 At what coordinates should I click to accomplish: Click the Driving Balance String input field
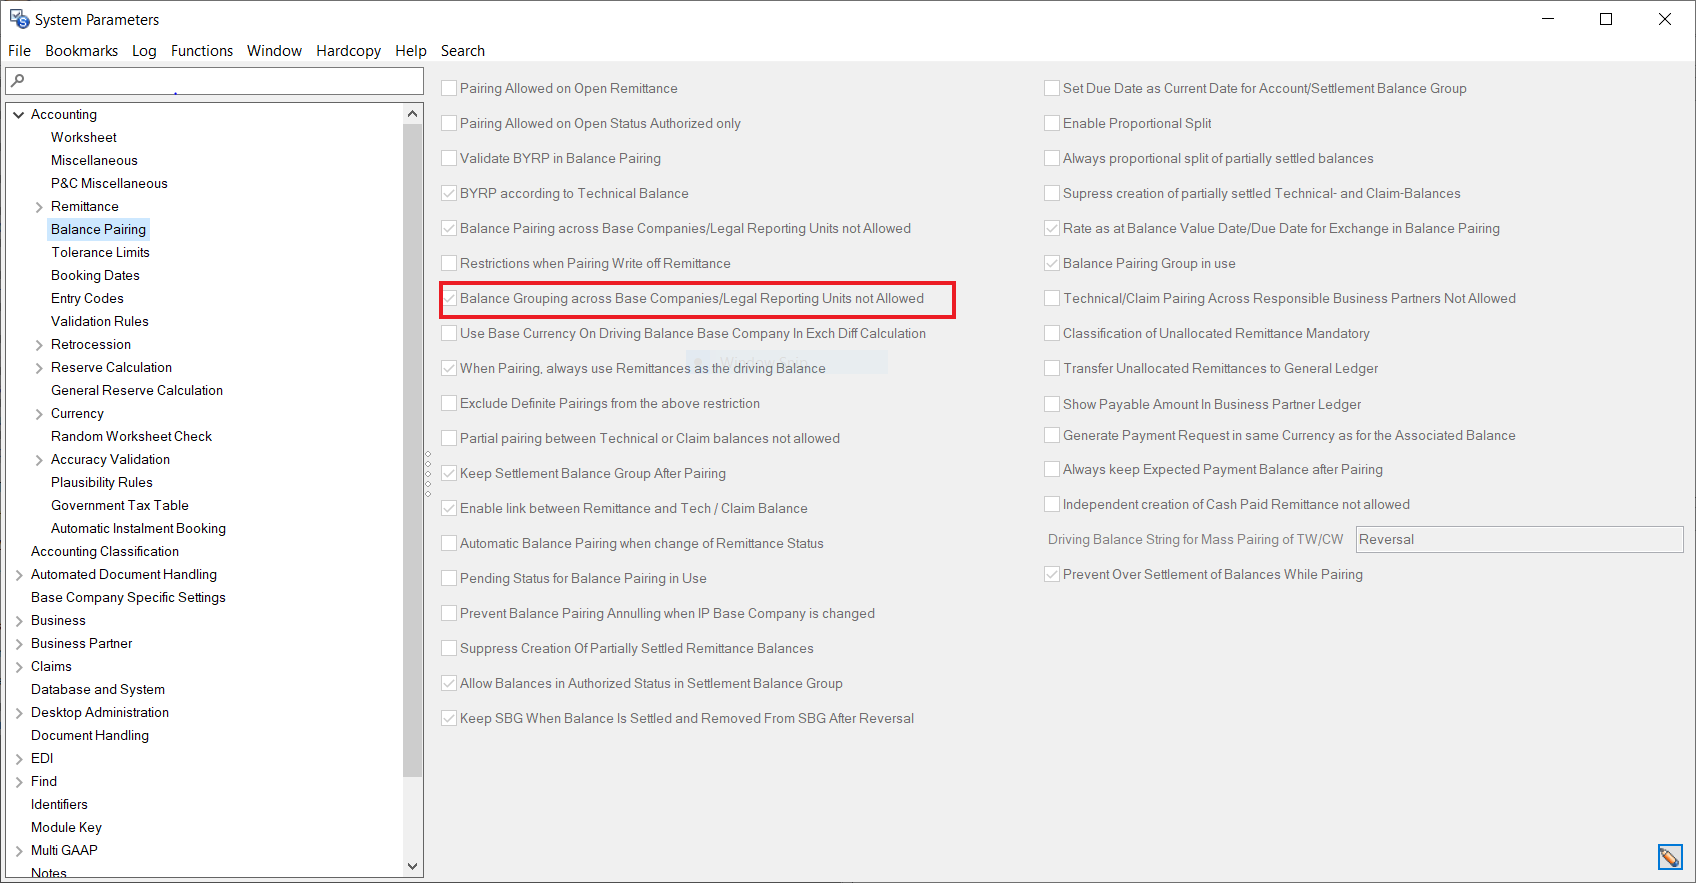[x=1518, y=540]
